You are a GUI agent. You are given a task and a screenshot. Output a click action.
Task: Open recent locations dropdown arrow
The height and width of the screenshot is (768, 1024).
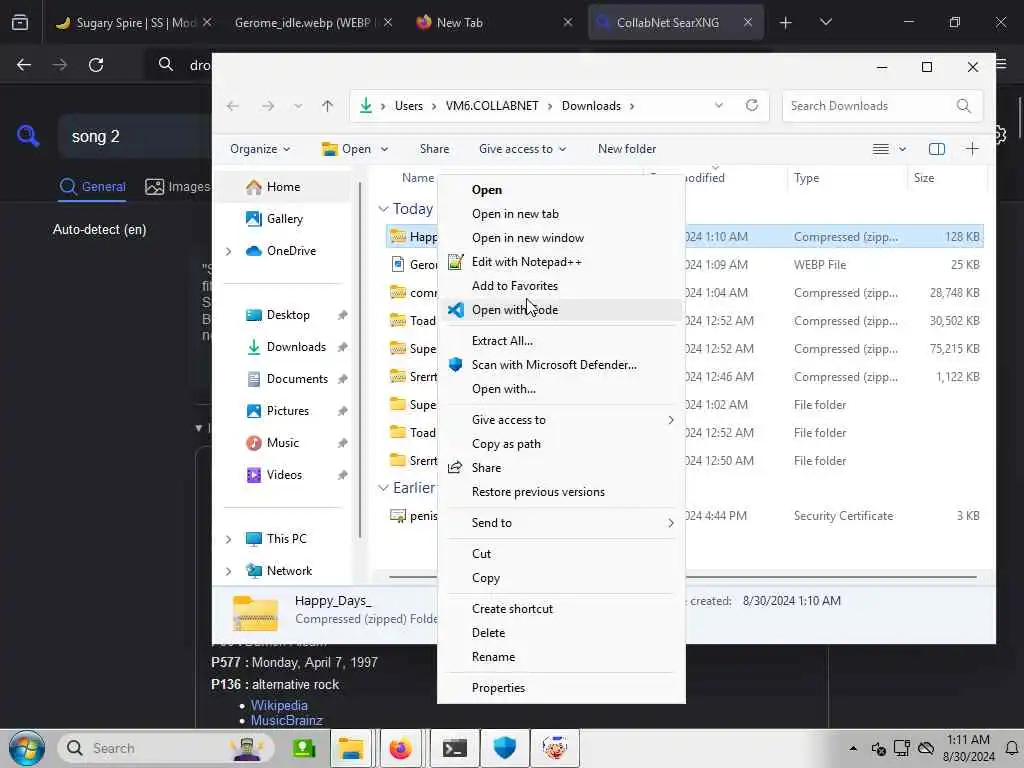pyautogui.click(x=298, y=106)
